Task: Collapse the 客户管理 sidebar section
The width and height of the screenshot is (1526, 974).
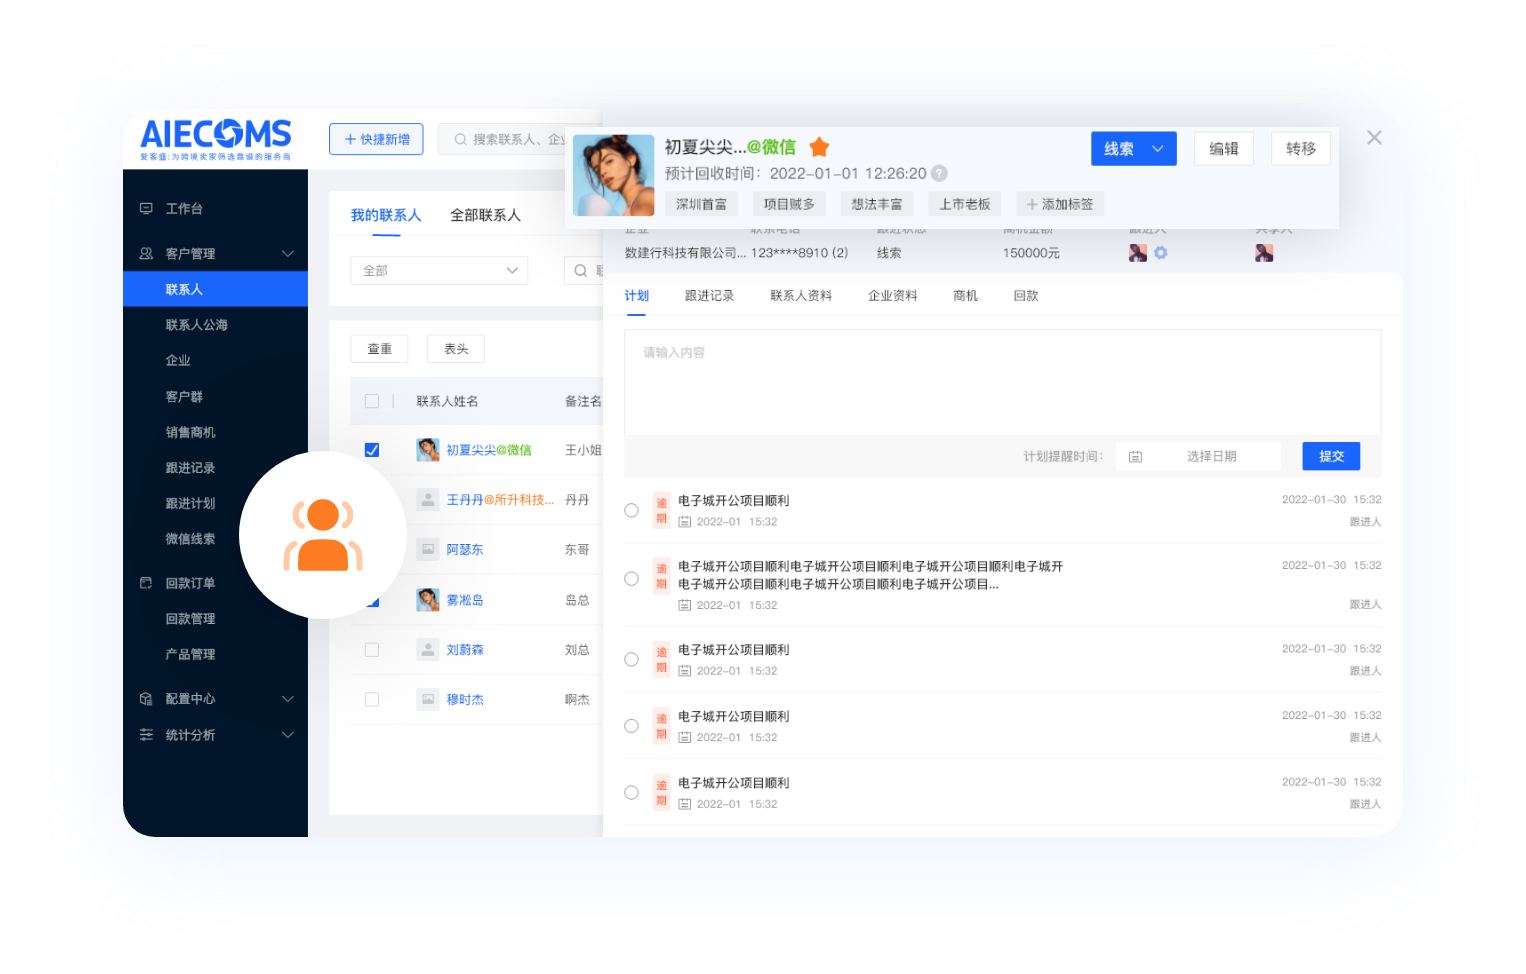Action: pos(288,254)
